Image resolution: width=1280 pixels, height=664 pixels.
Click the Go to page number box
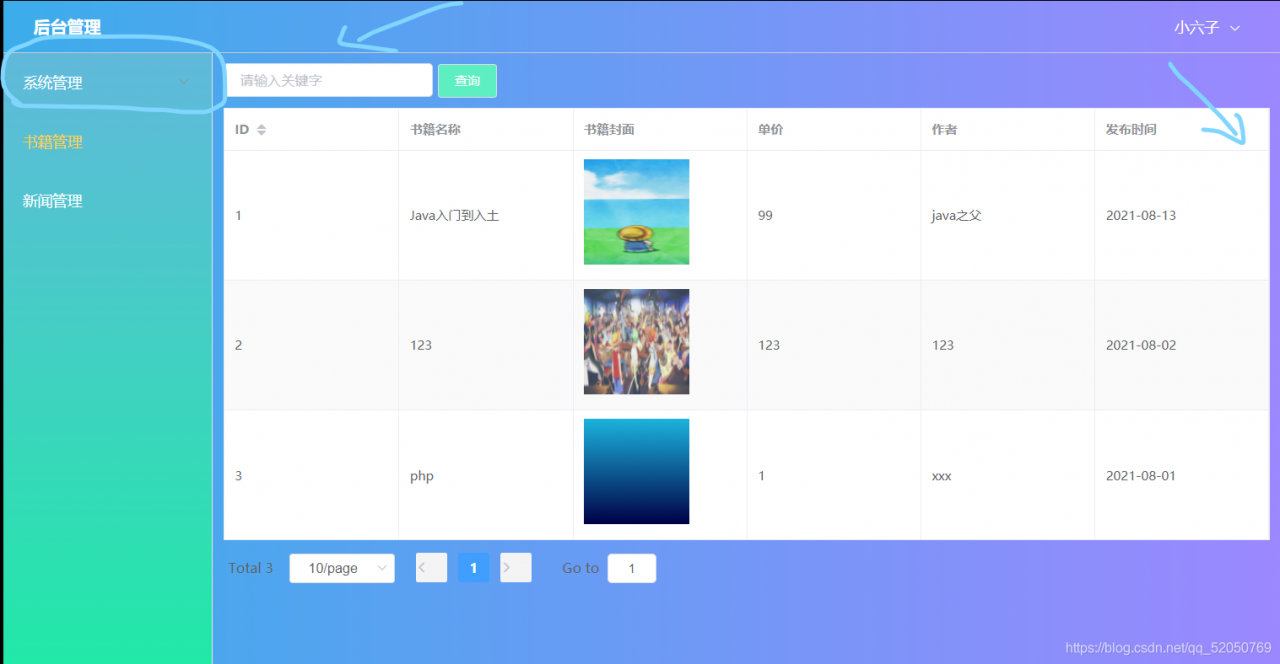631,567
